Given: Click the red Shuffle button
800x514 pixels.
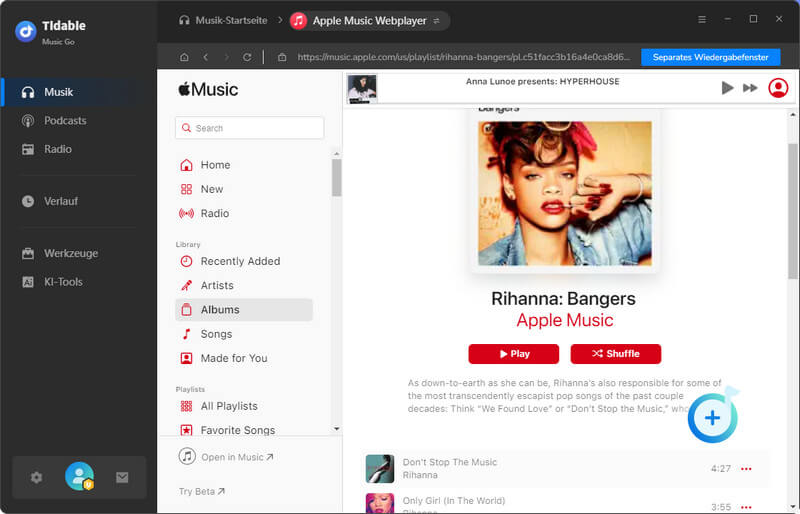Looking at the screenshot, I should click(615, 354).
